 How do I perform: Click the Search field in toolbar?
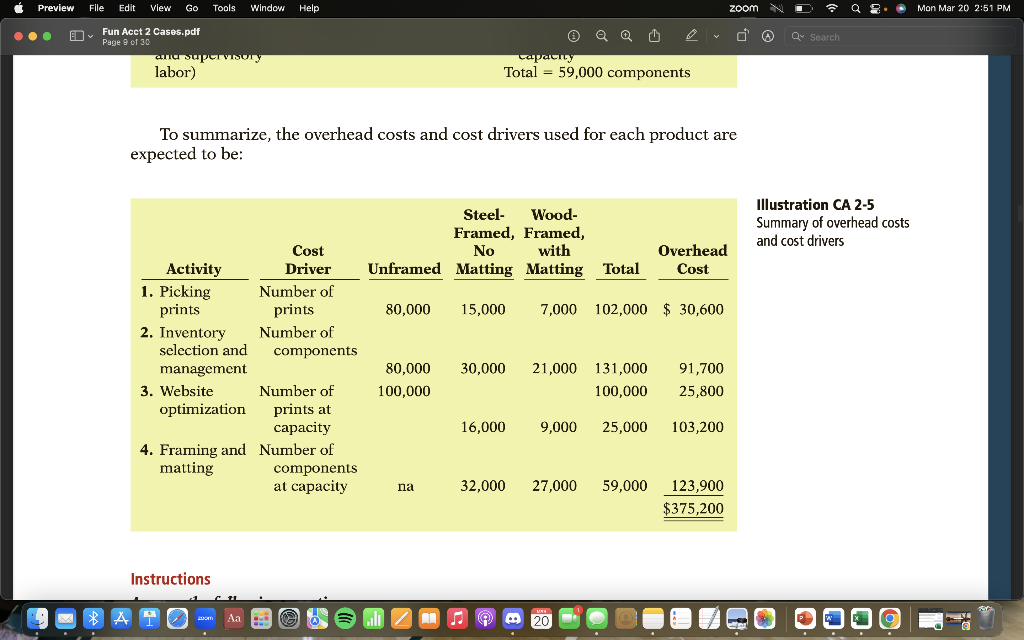point(899,37)
